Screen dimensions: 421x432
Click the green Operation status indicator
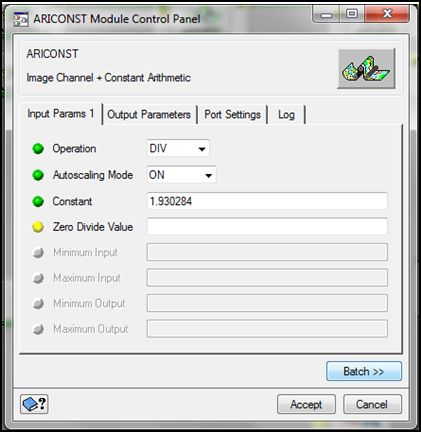[x=38, y=149]
